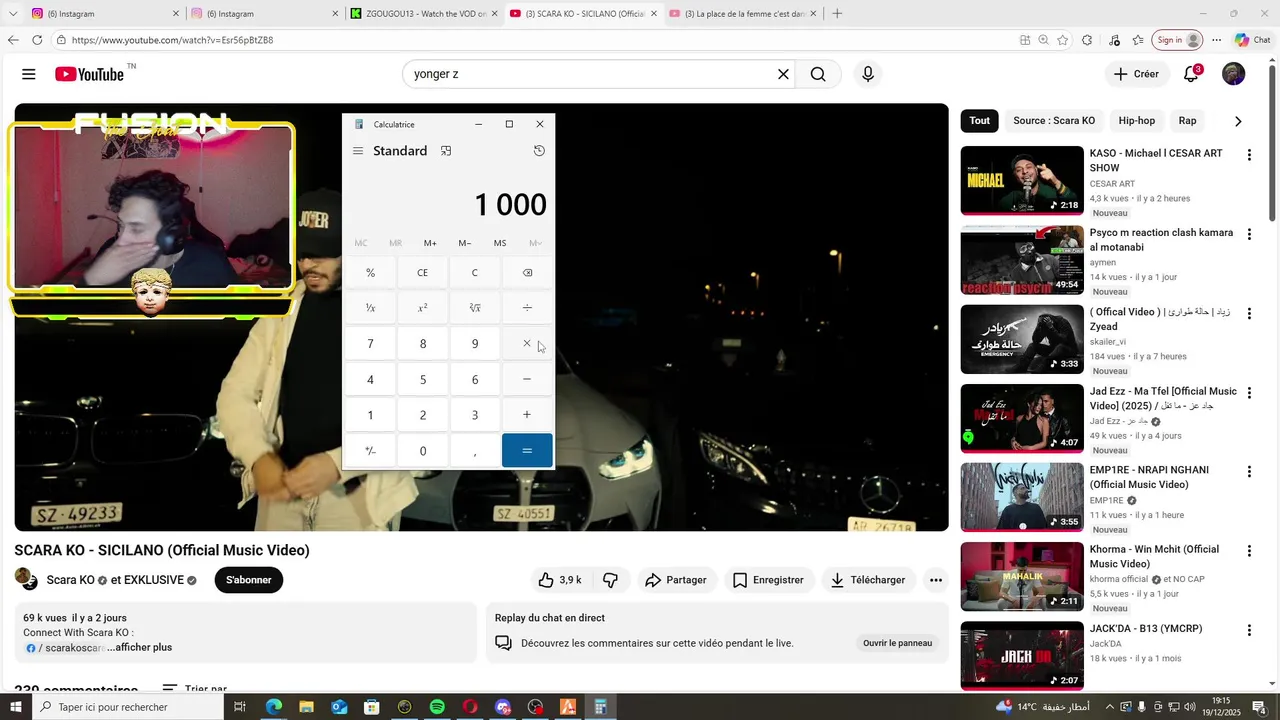Switch to the La place de la femme tab
The height and width of the screenshot is (720, 1280).
click(743, 14)
